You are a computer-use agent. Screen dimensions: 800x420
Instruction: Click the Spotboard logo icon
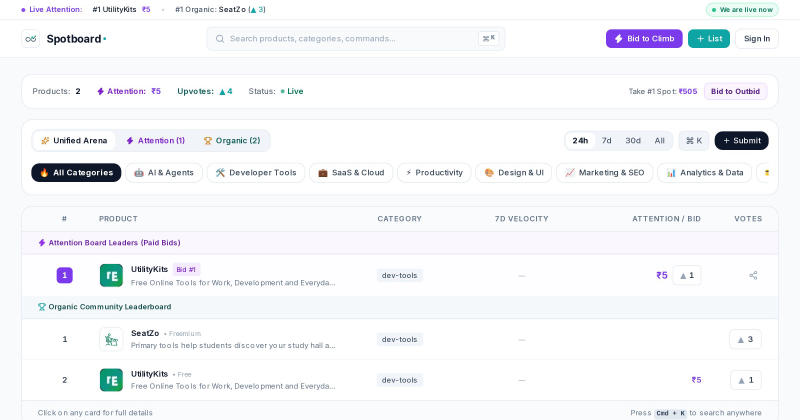(31, 39)
